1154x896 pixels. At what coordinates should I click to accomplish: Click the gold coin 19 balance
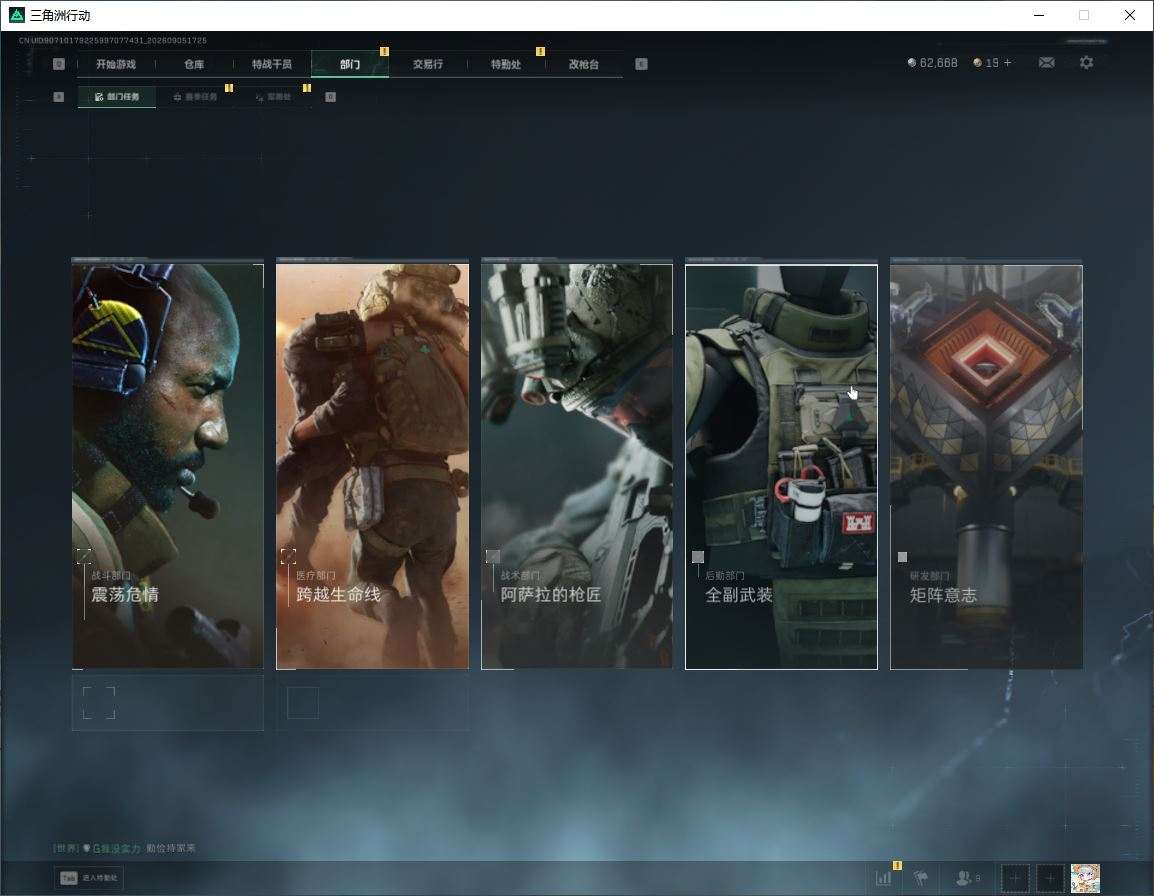click(x=986, y=63)
